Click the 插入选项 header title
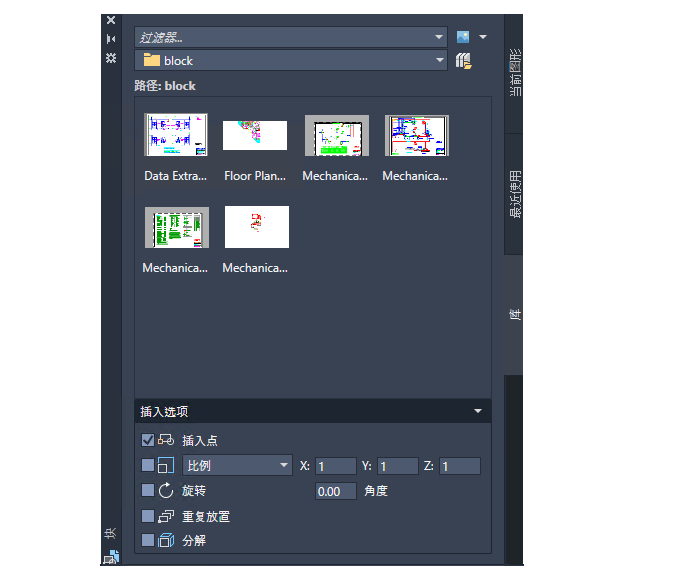Image resolution: width=697 pixels, height=566 pixels. pos(164,412)
